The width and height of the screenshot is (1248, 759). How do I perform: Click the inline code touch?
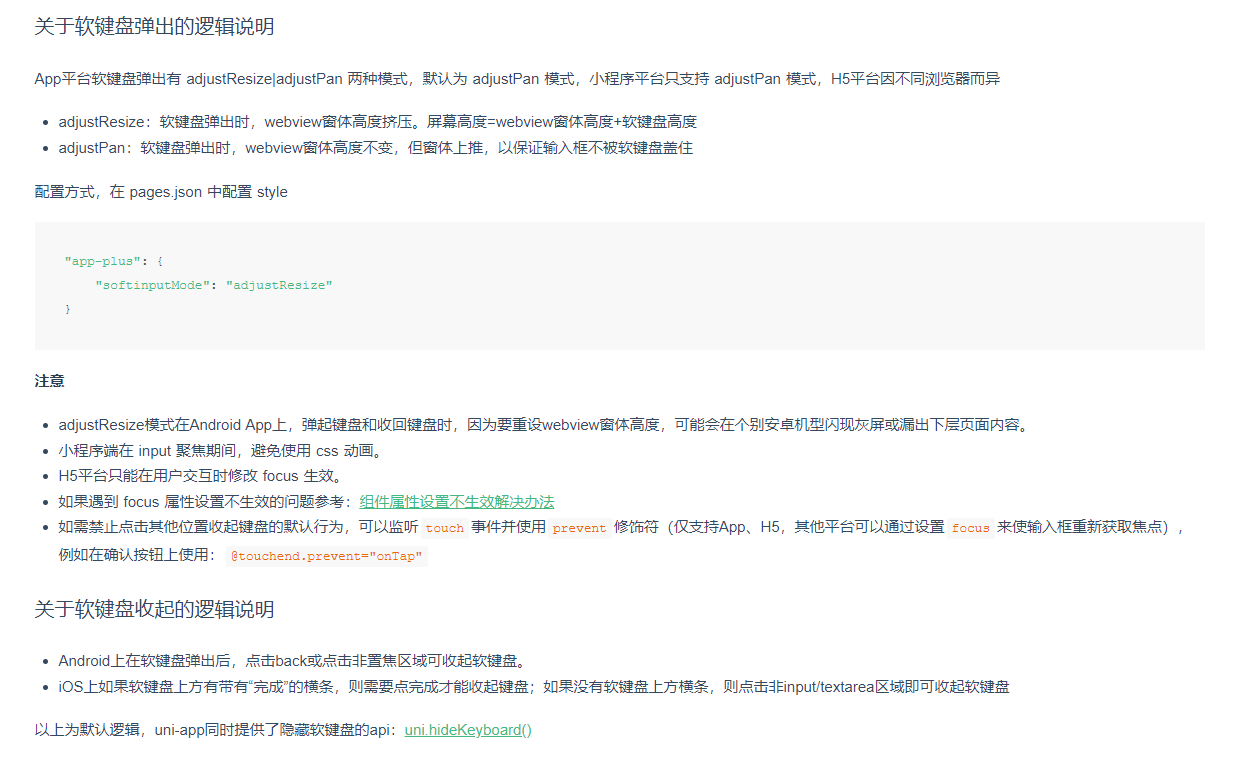444,526
